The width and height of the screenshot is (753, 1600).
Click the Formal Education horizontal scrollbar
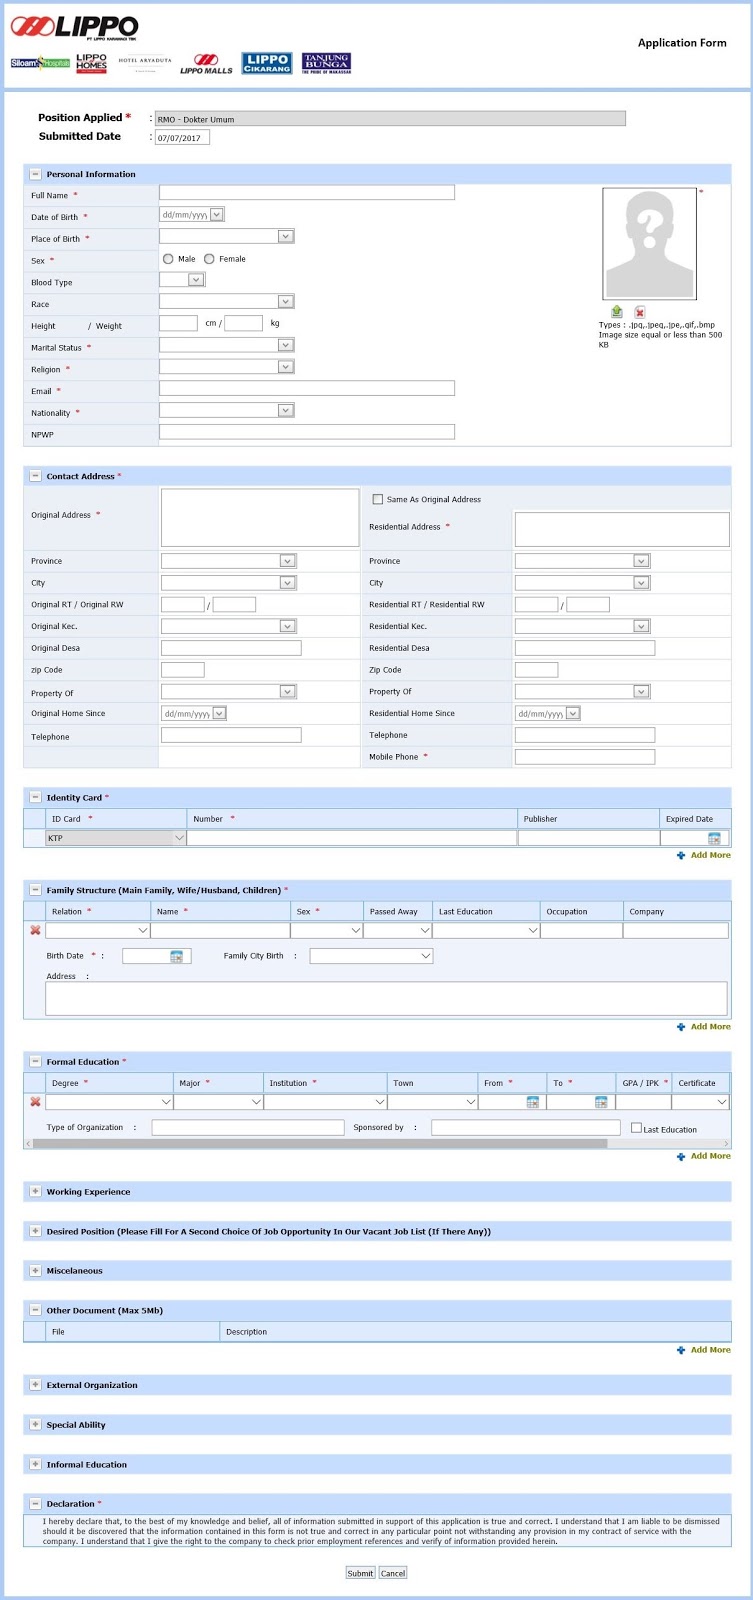tap(320, 1143)
